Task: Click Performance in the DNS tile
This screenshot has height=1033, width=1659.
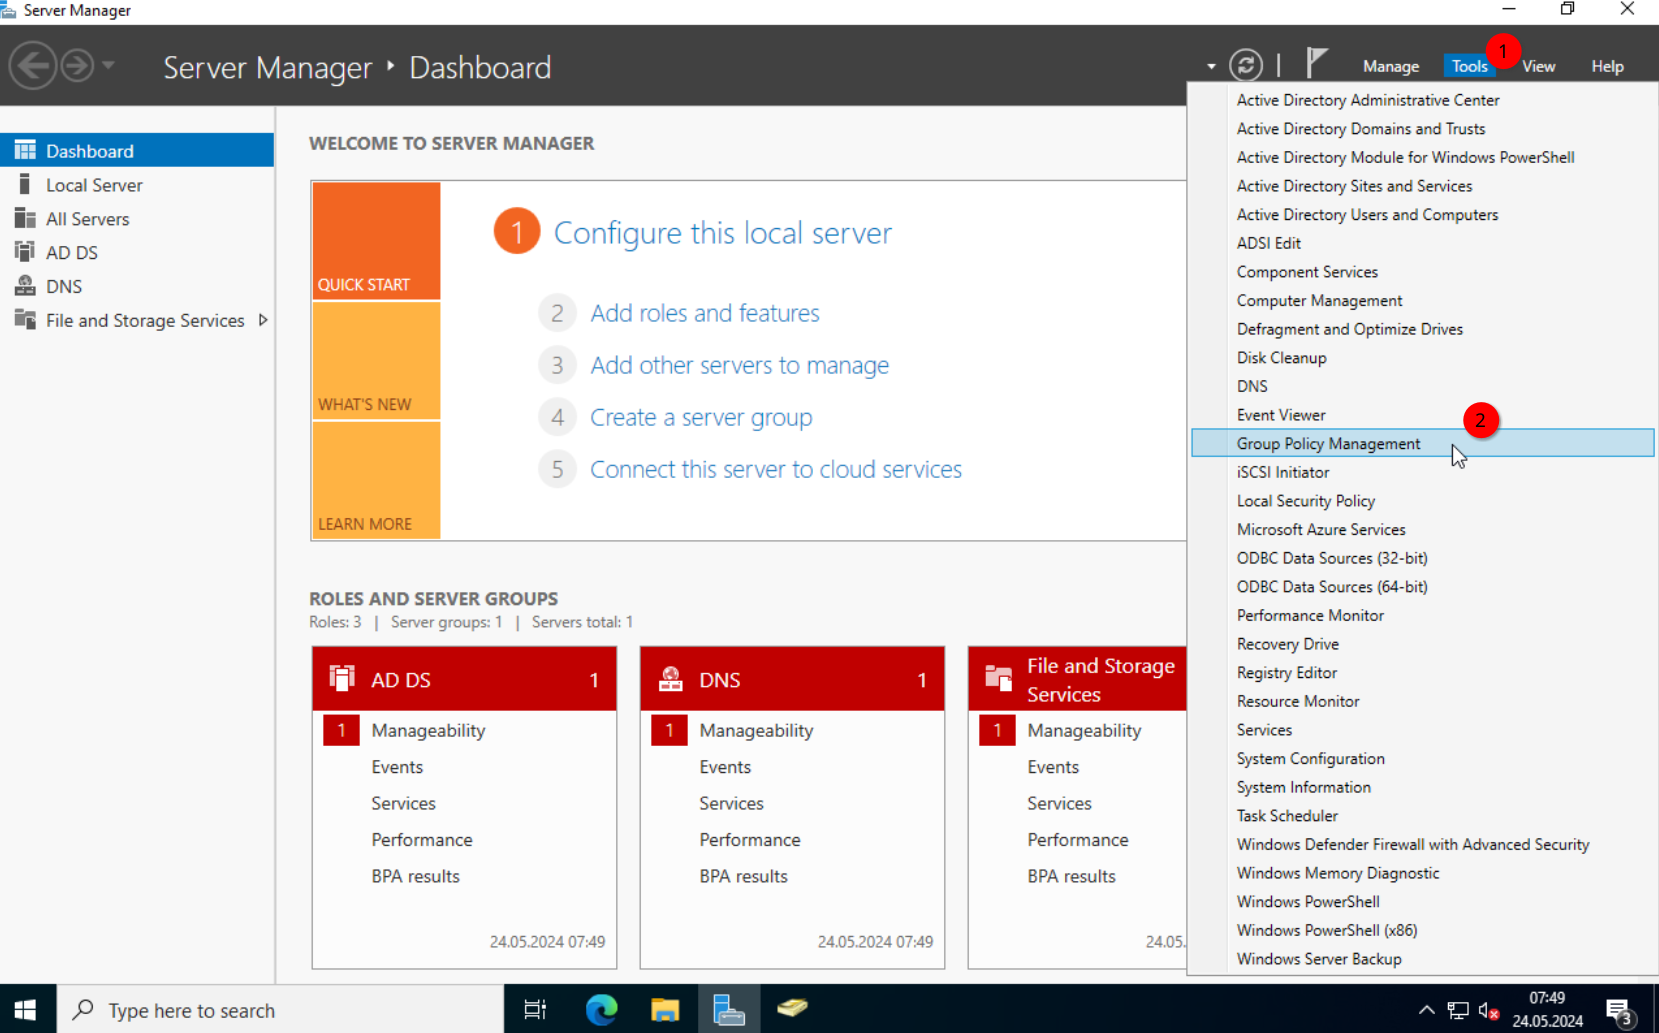Action: pos(749,840)
